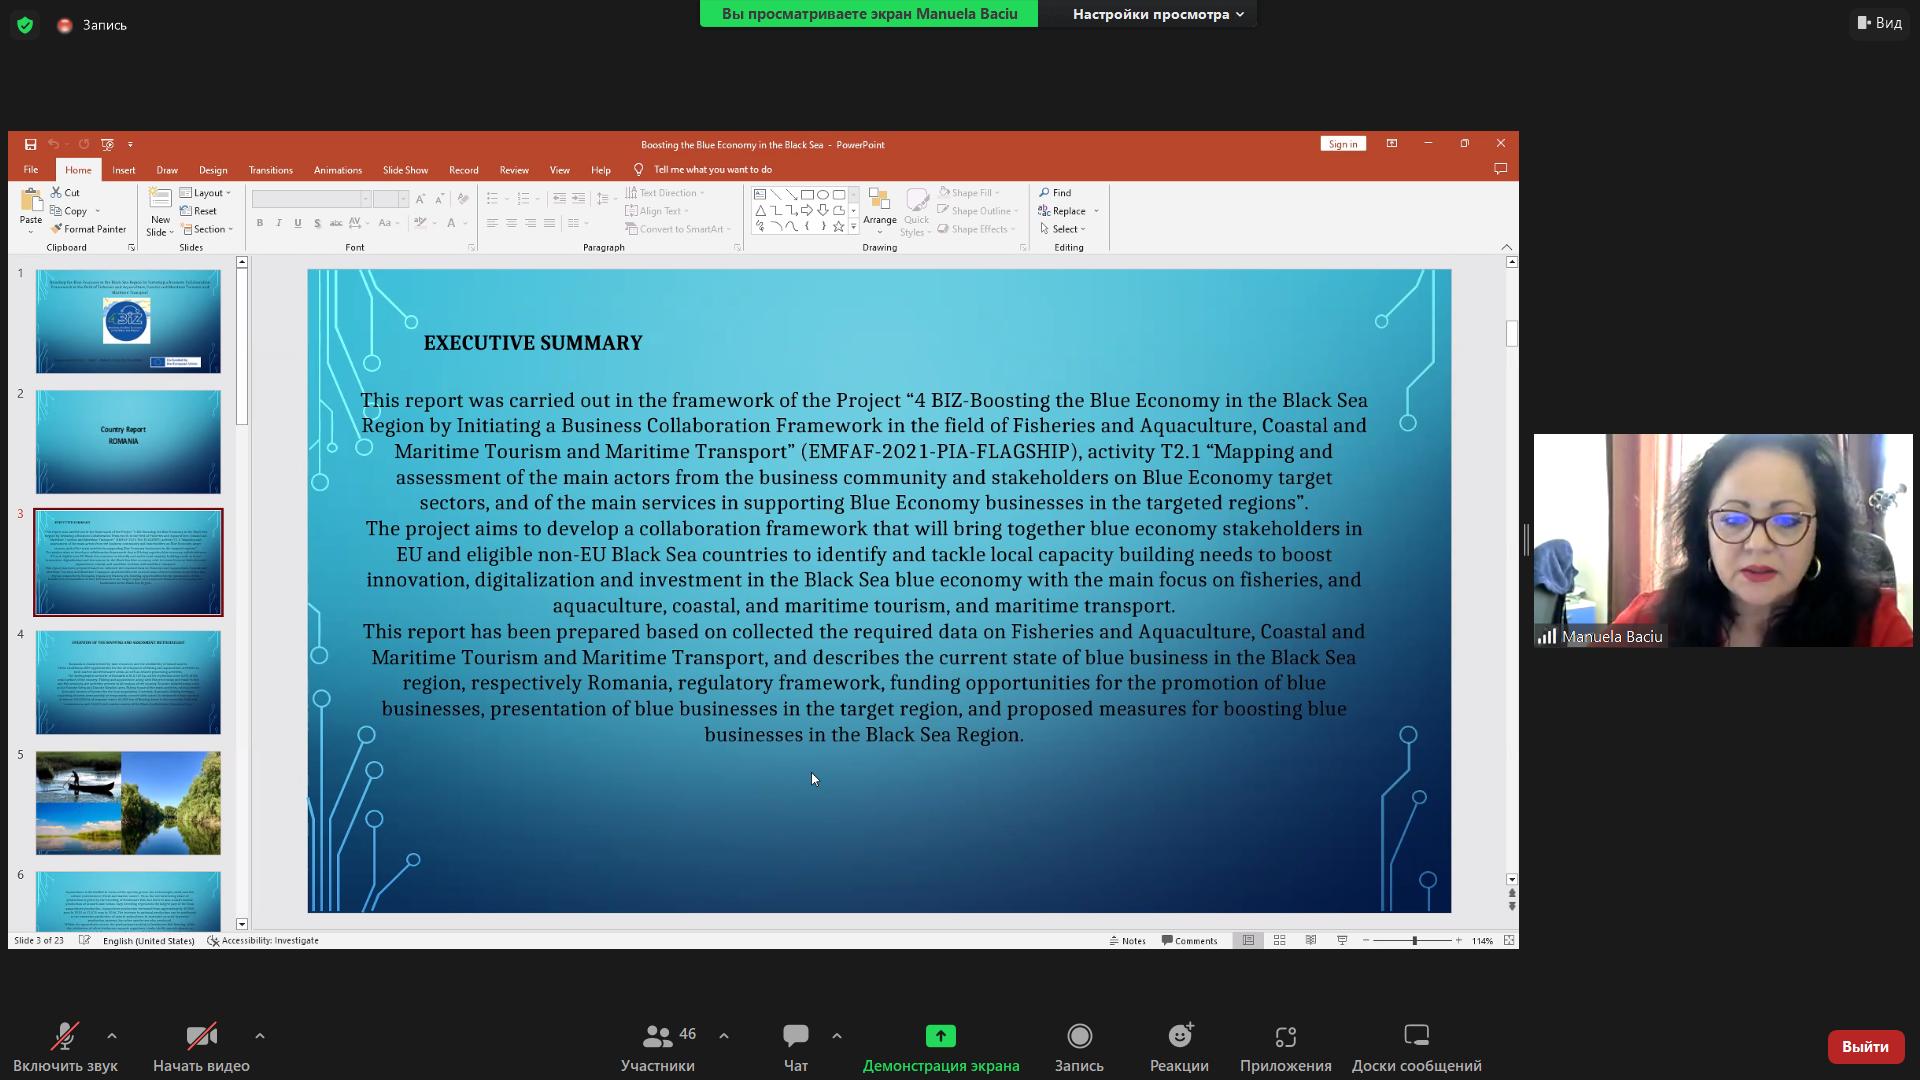The height and width of the screenshot is (1080, 1920).
Task: Click the Save icon in PowerPoint
Action: pos(31,144)
